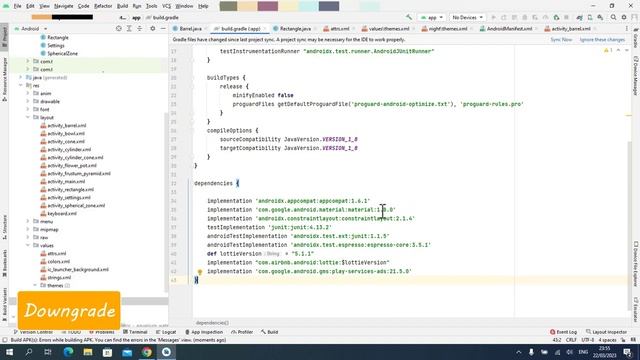640x360 pixels.
Task: Open Chrome from the taskbar
Action: click(x=147, y=352)
